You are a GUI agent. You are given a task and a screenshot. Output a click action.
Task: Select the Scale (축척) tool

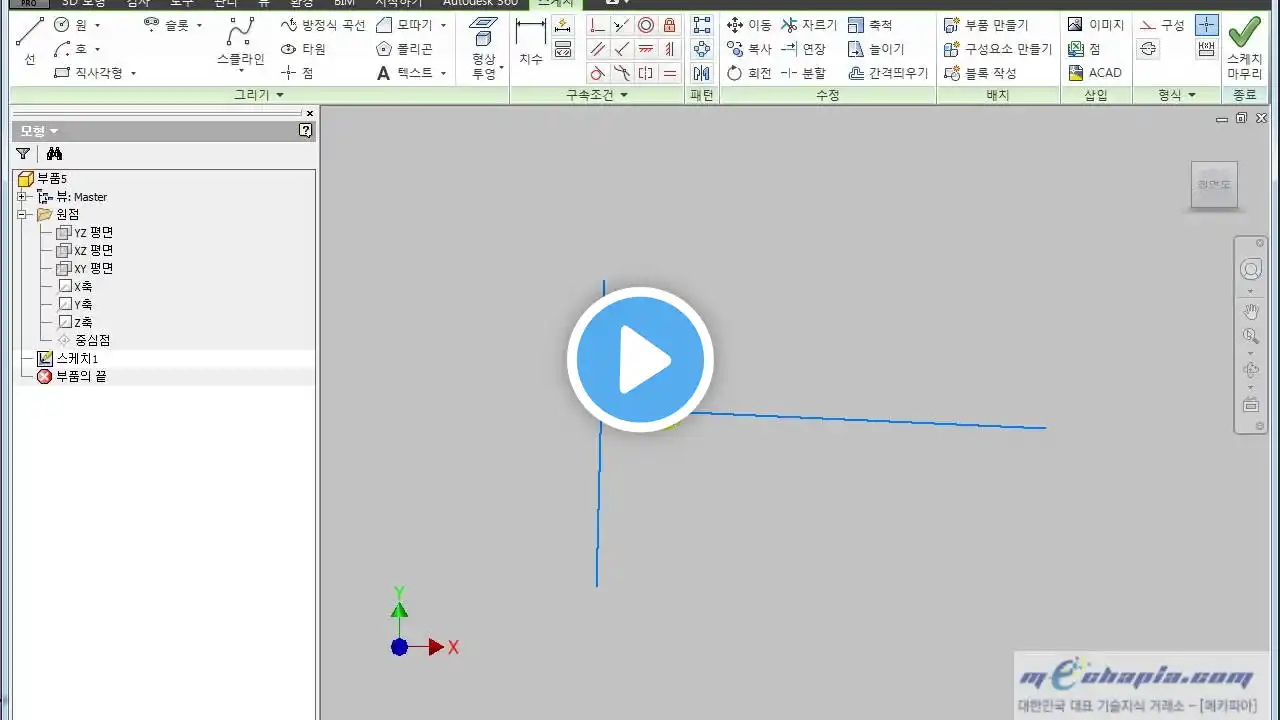[x=870, y=25]
